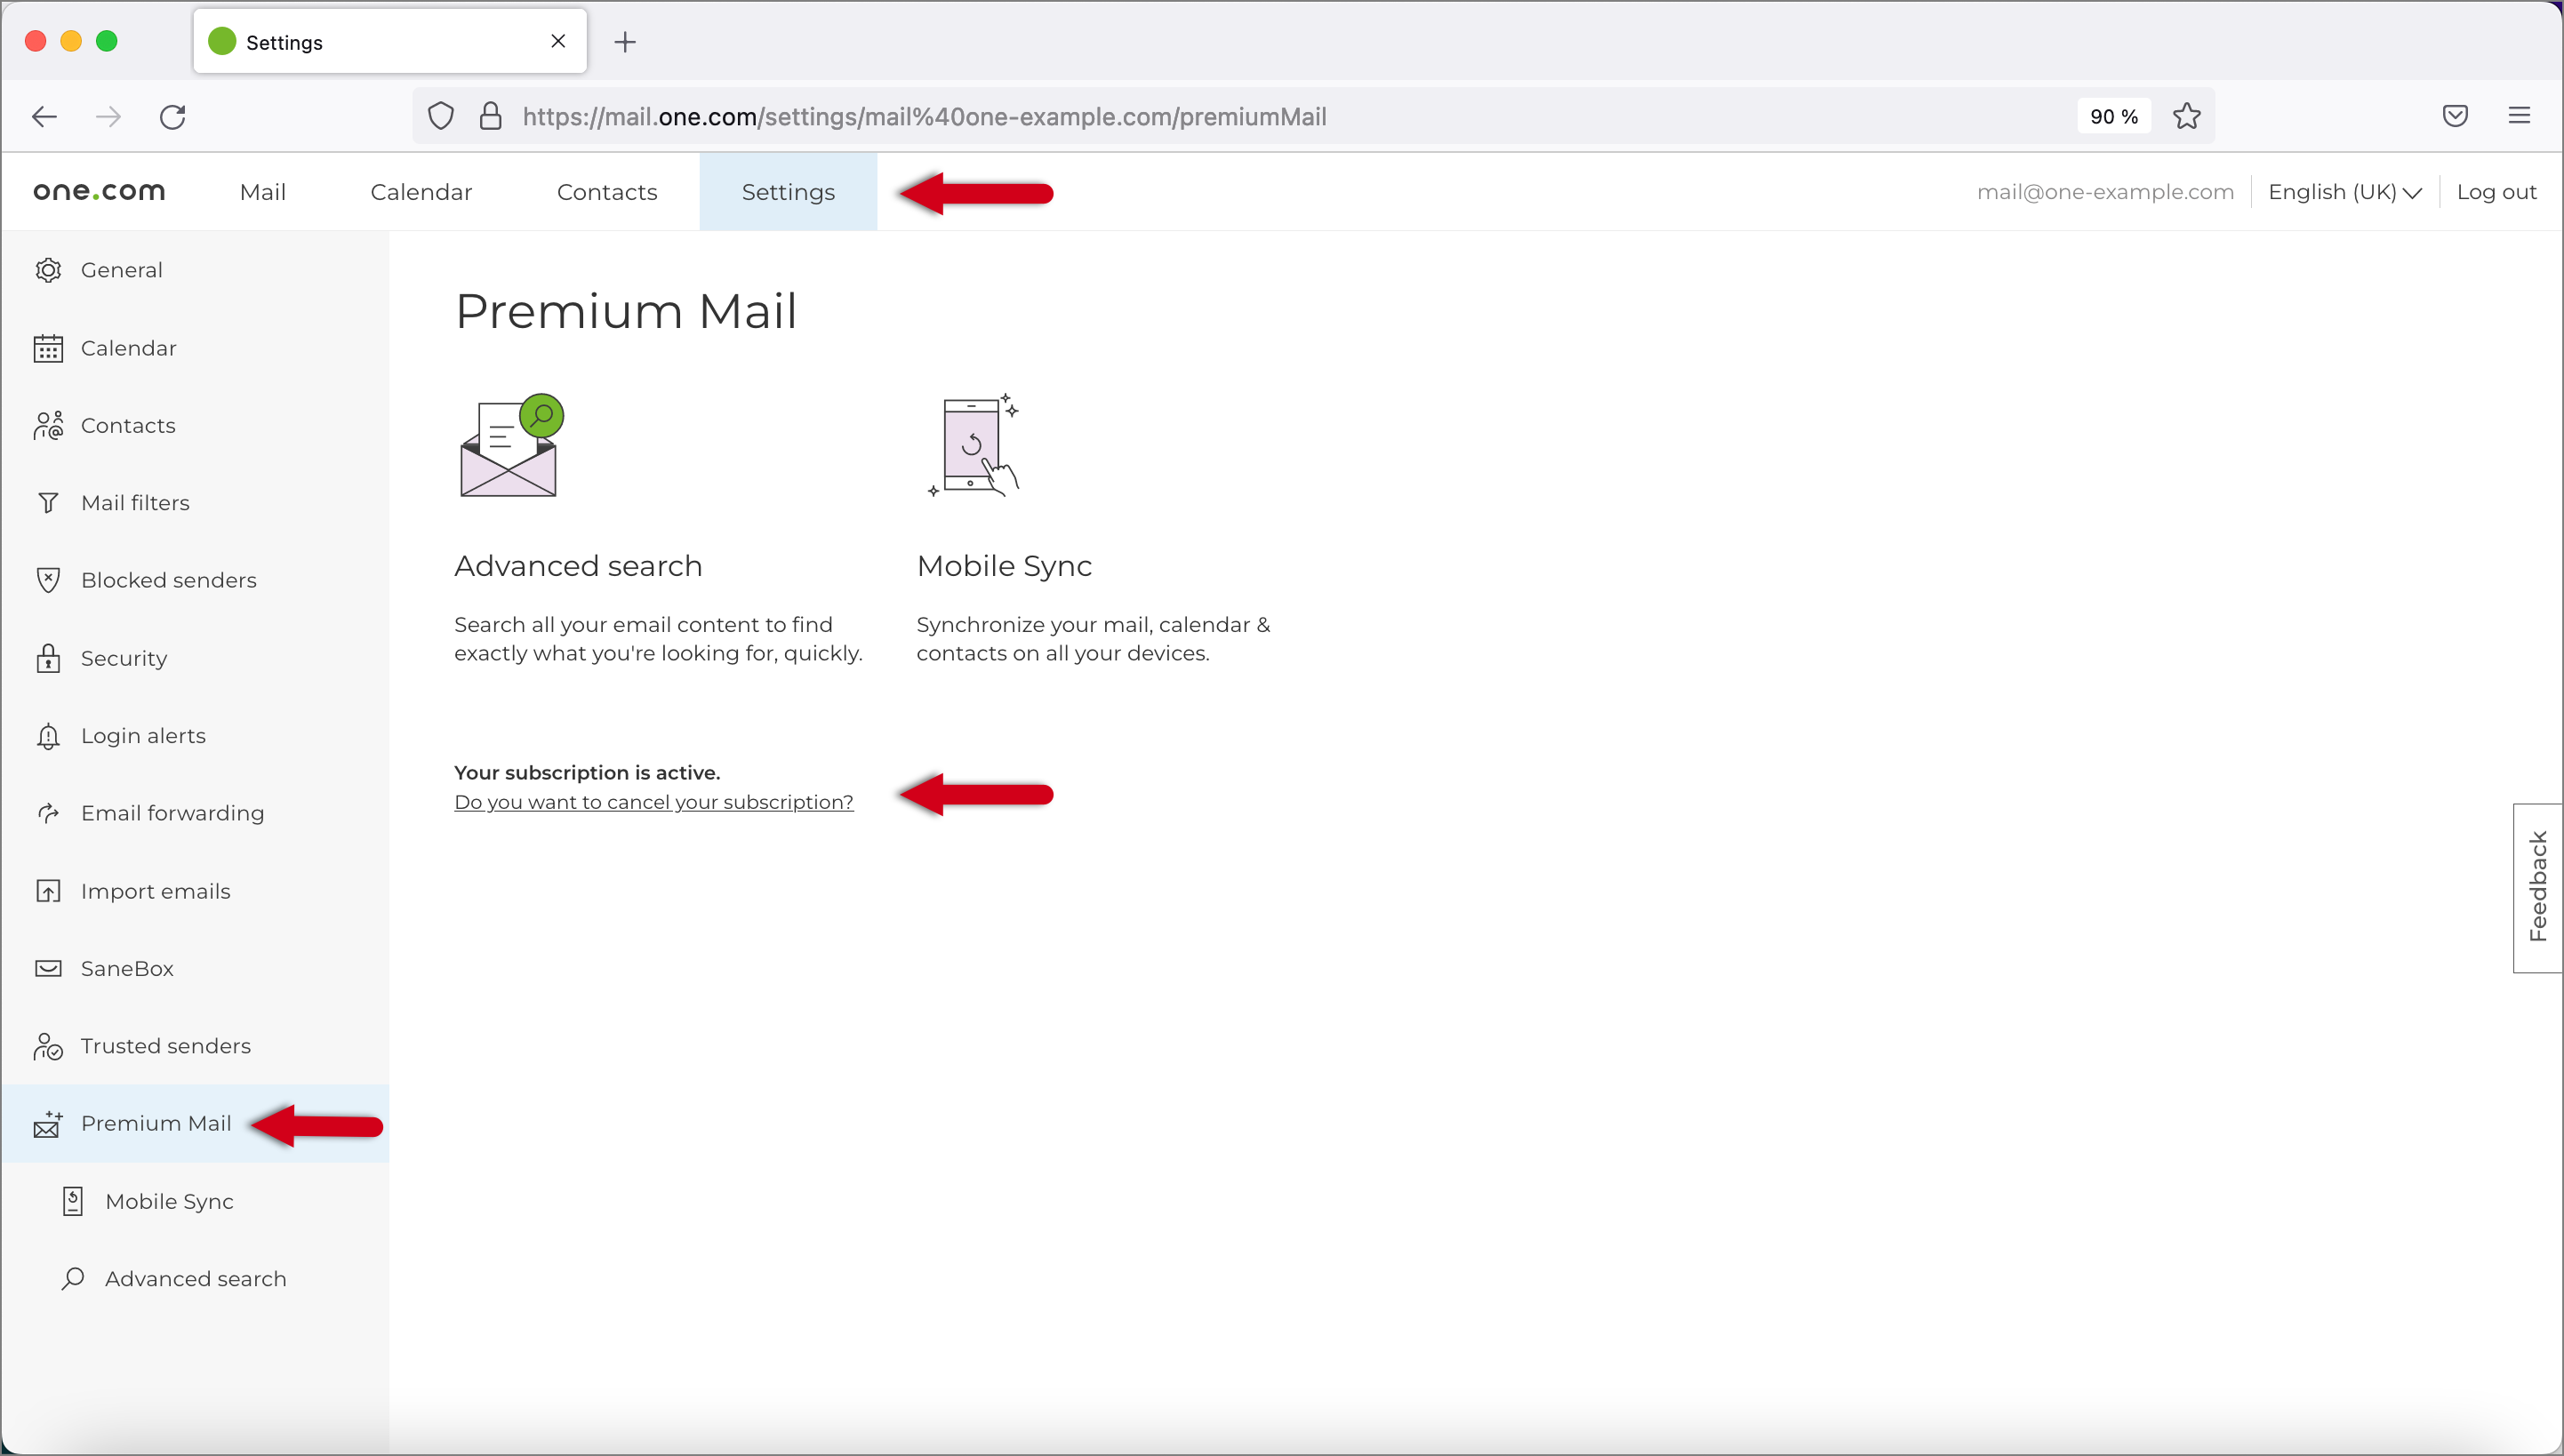Click the Login alerts bell icon

tap(48, 736)
